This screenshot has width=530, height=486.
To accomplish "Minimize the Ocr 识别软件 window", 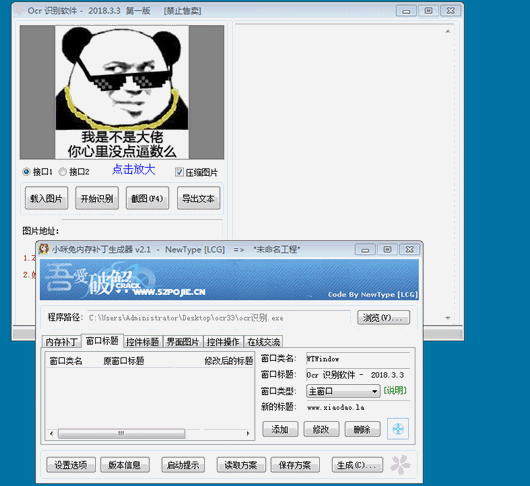I will coord(406,11).
